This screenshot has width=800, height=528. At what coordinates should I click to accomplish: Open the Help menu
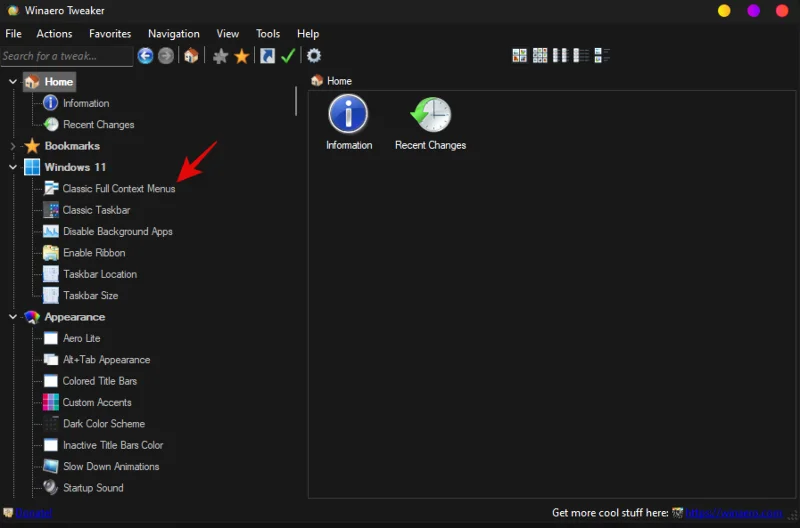click(x=308, y=34)
